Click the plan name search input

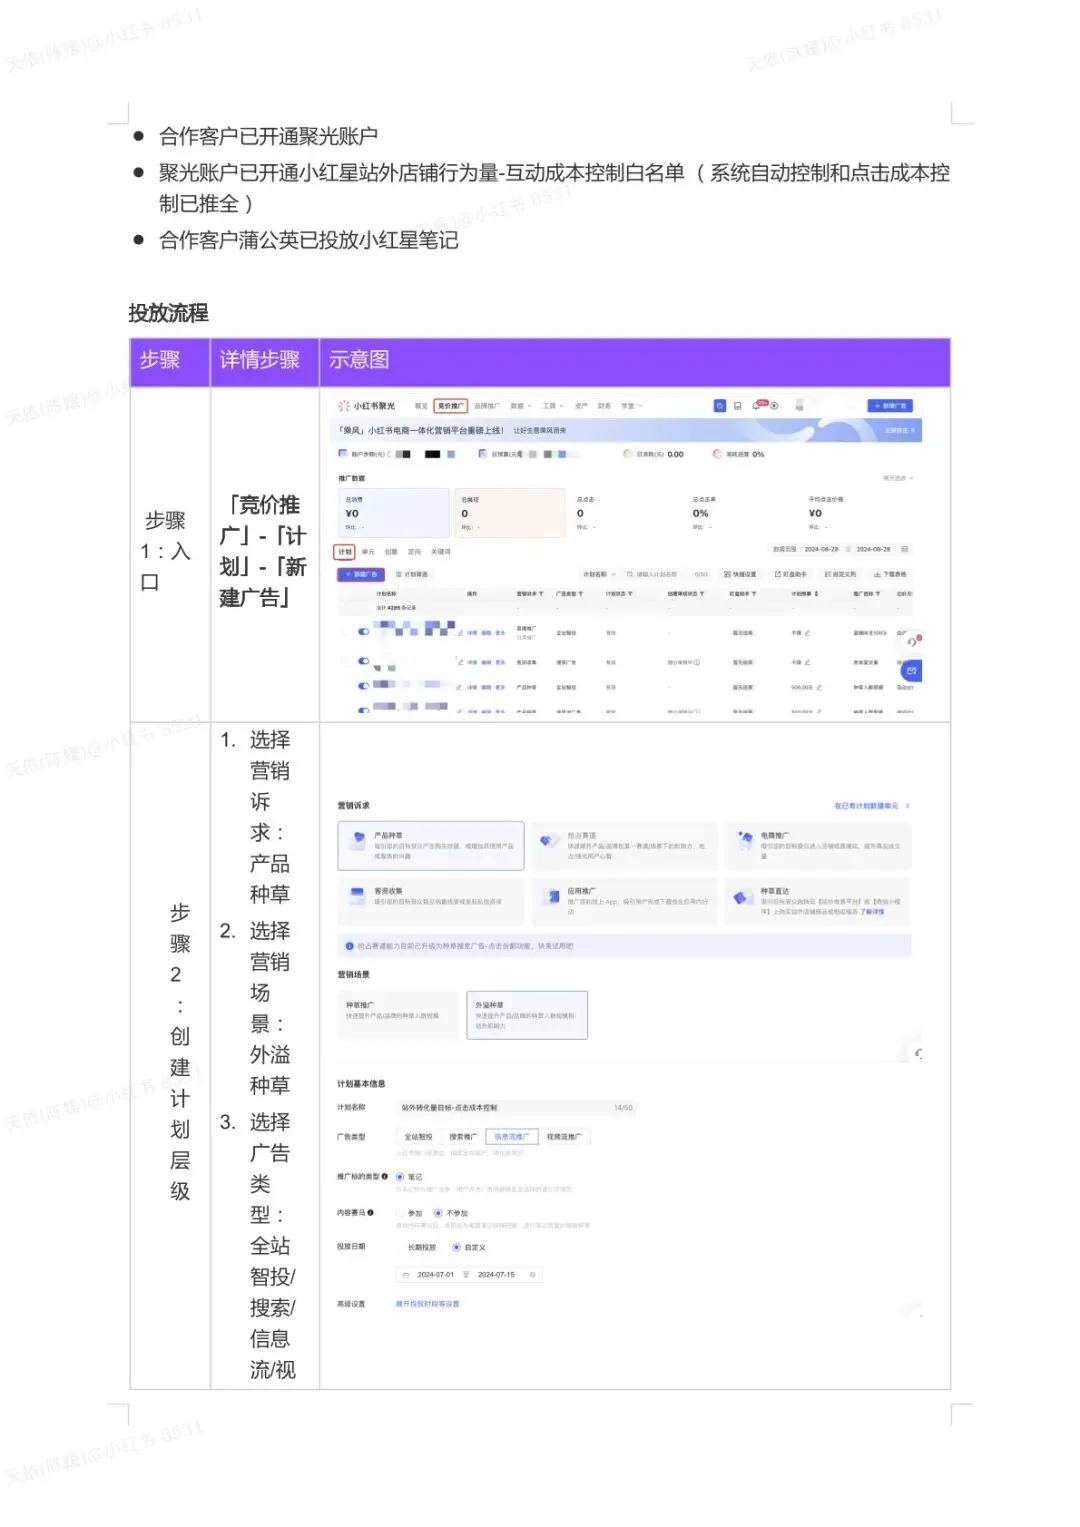click(x=667, y=575)
